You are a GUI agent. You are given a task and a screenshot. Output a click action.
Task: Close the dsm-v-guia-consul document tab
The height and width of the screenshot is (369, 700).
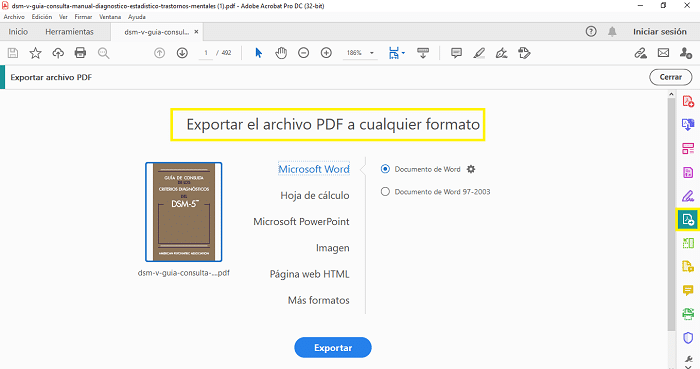pyautogui.click(x=196, y=32)
